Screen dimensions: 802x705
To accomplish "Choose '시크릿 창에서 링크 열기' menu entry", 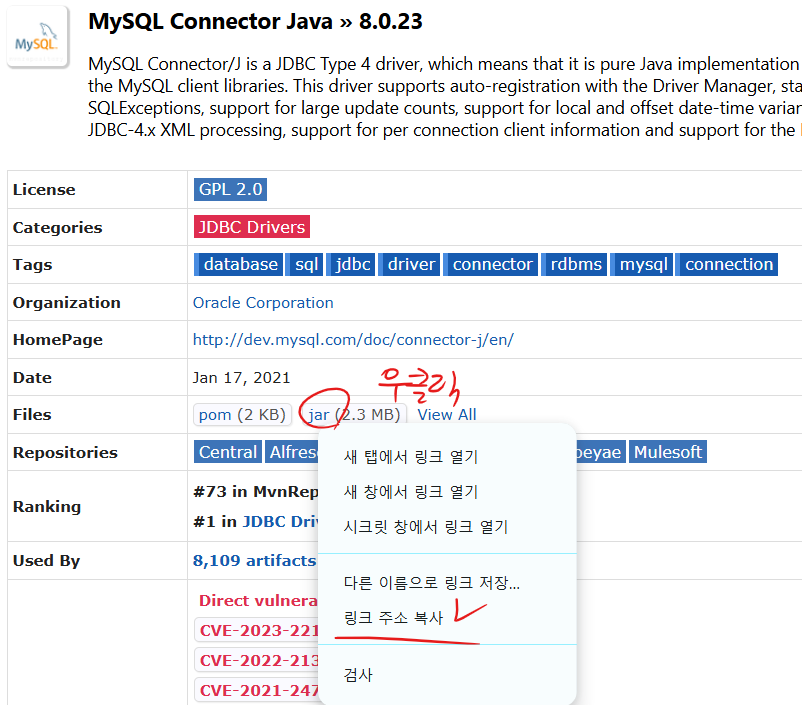I will tap(447, 526).
